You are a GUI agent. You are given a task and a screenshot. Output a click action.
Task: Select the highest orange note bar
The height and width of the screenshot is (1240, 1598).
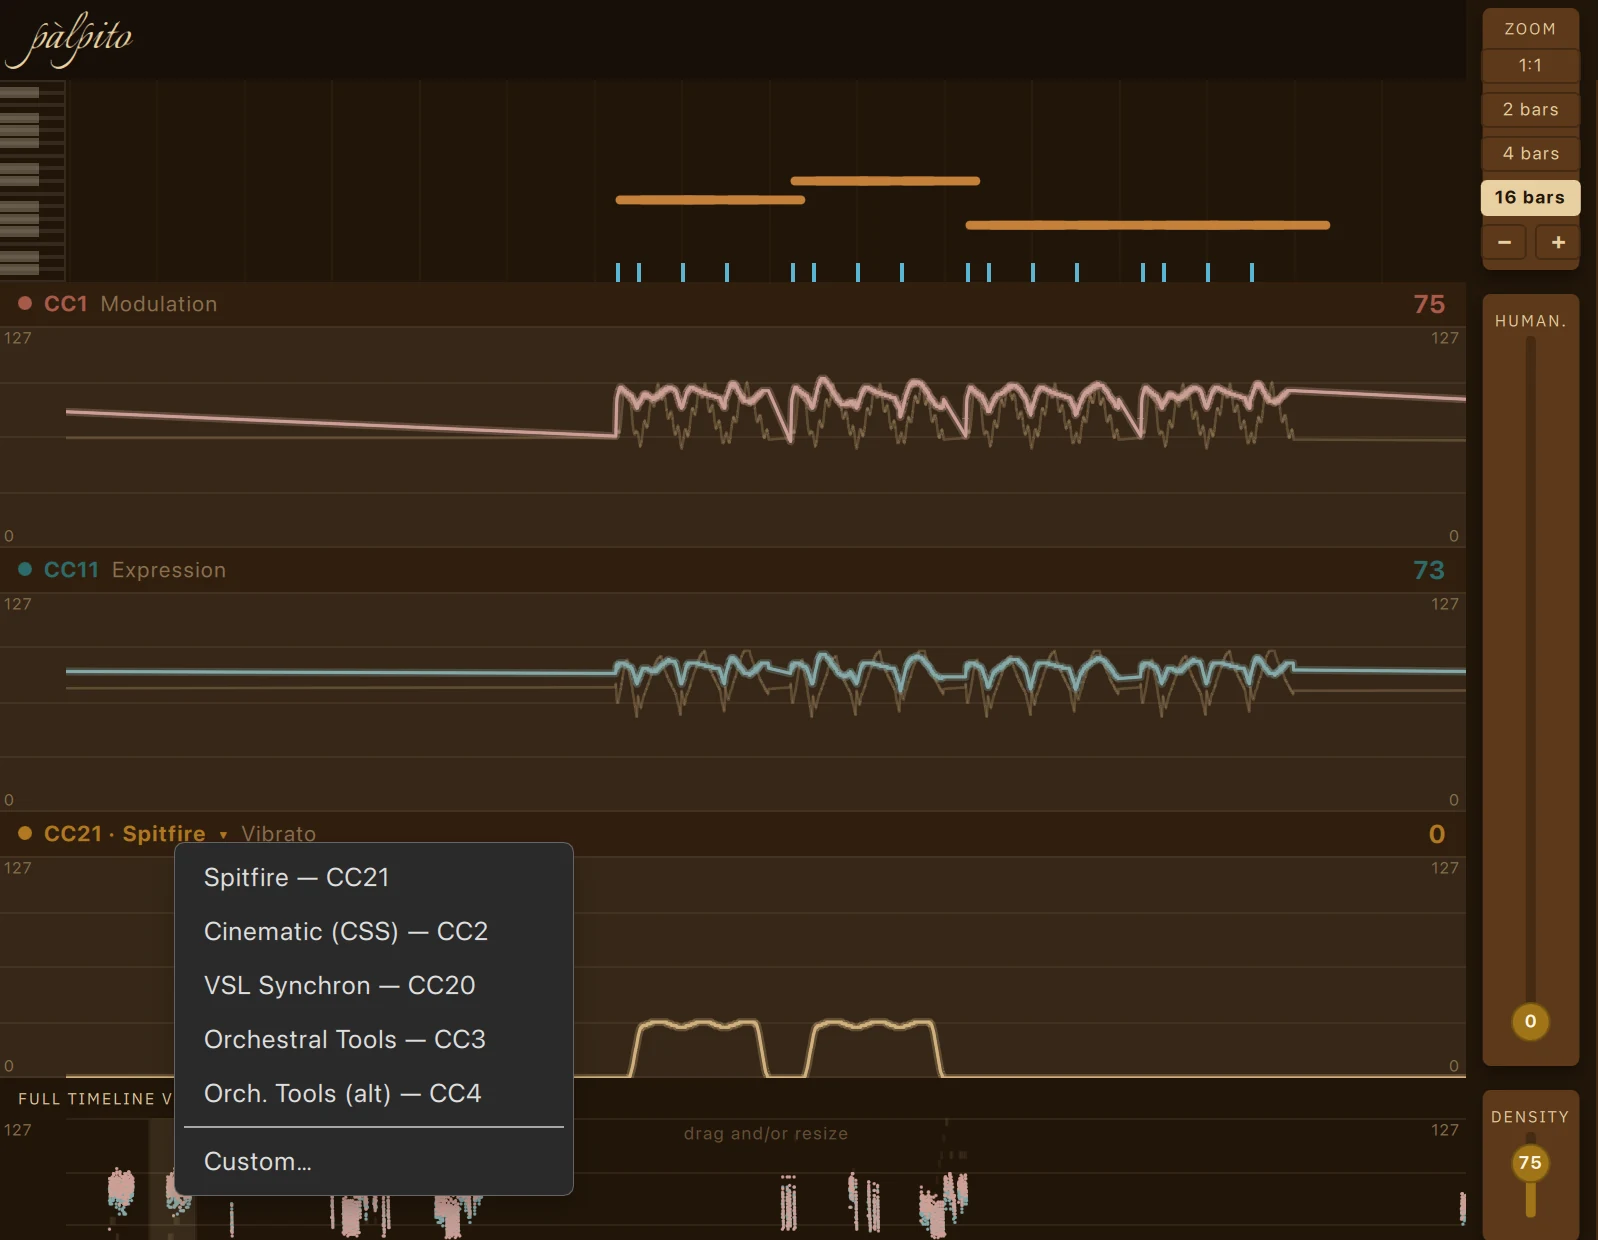pos(885,181)
